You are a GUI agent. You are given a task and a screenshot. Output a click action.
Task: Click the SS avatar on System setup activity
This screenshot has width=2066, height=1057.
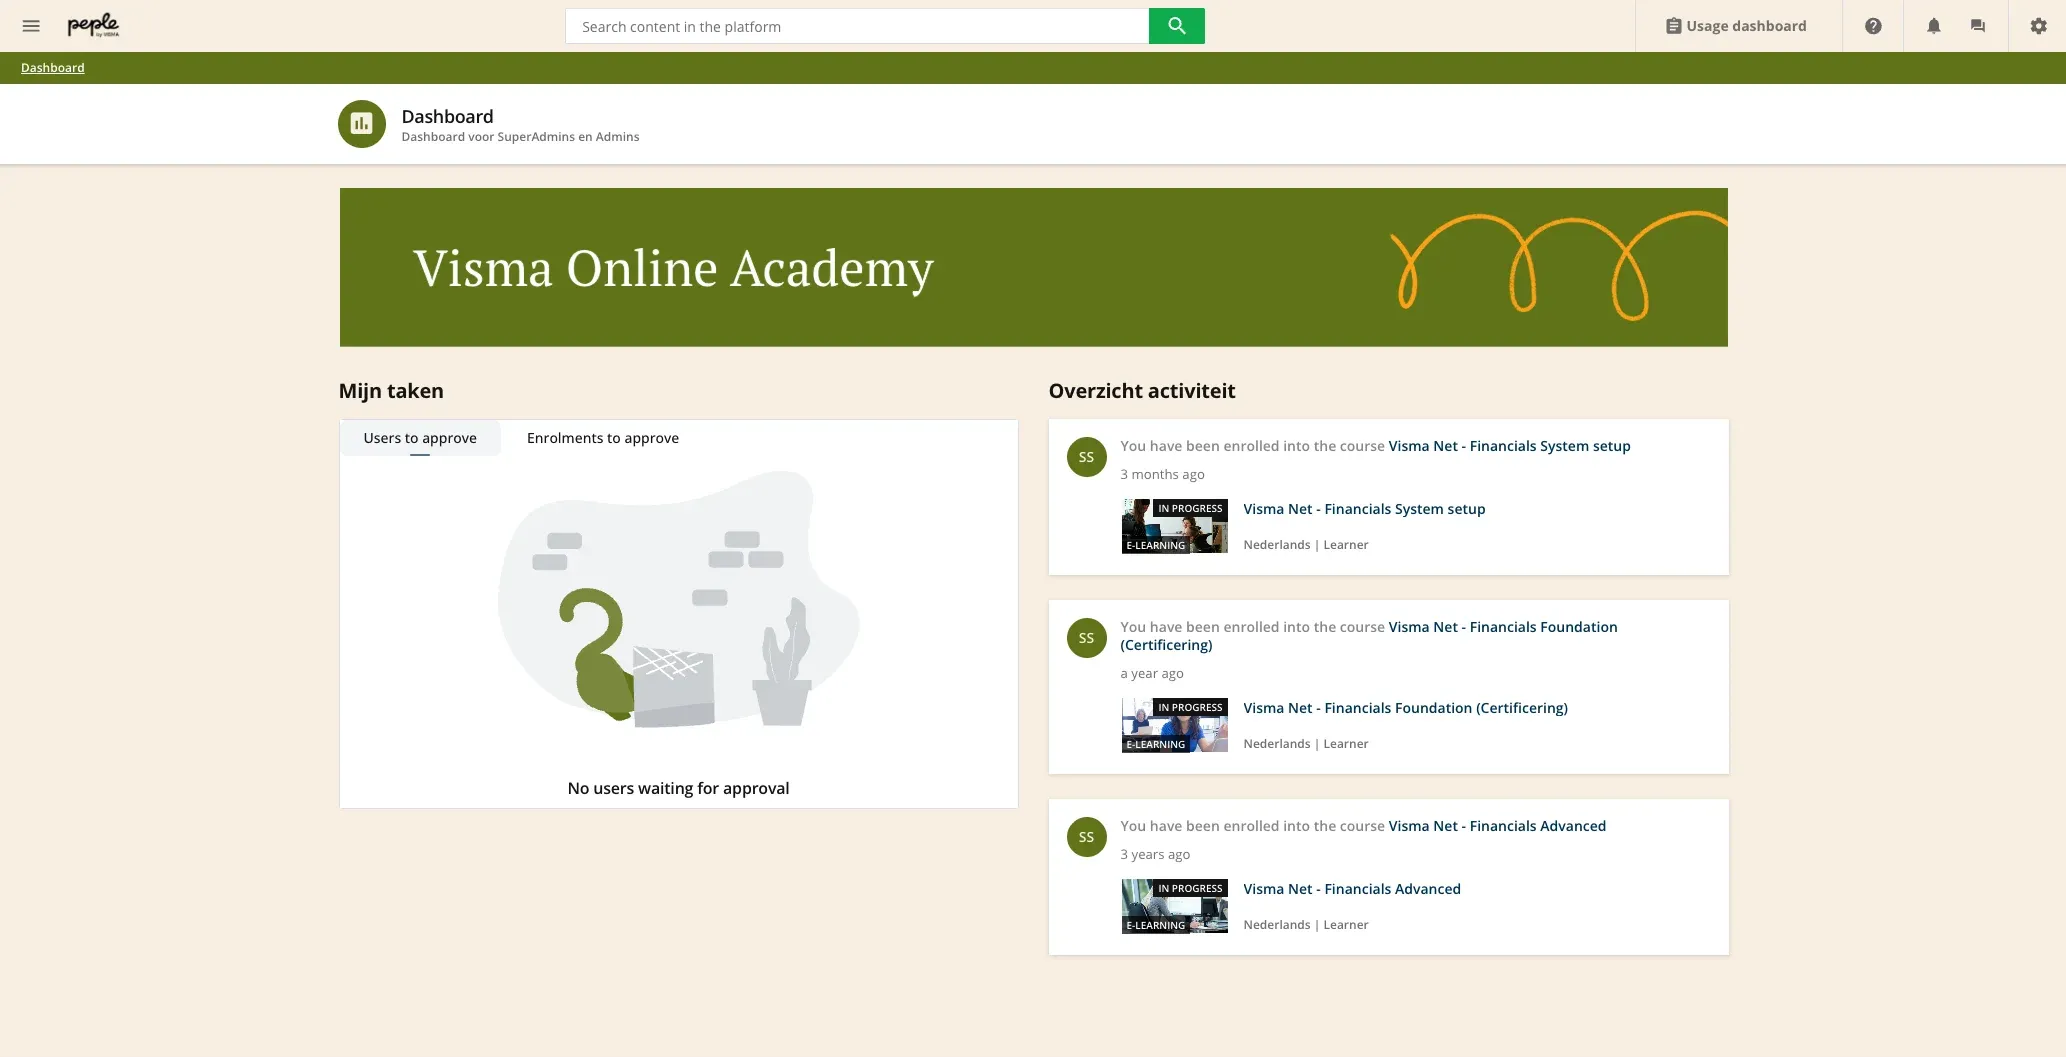[1086, 457]
